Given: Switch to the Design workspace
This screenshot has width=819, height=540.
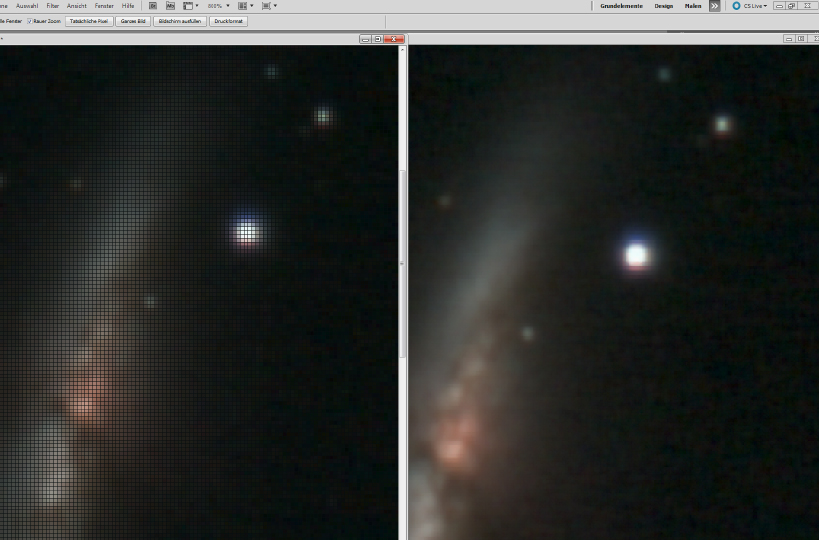Looking at the screenshot, I should (664, 6).
